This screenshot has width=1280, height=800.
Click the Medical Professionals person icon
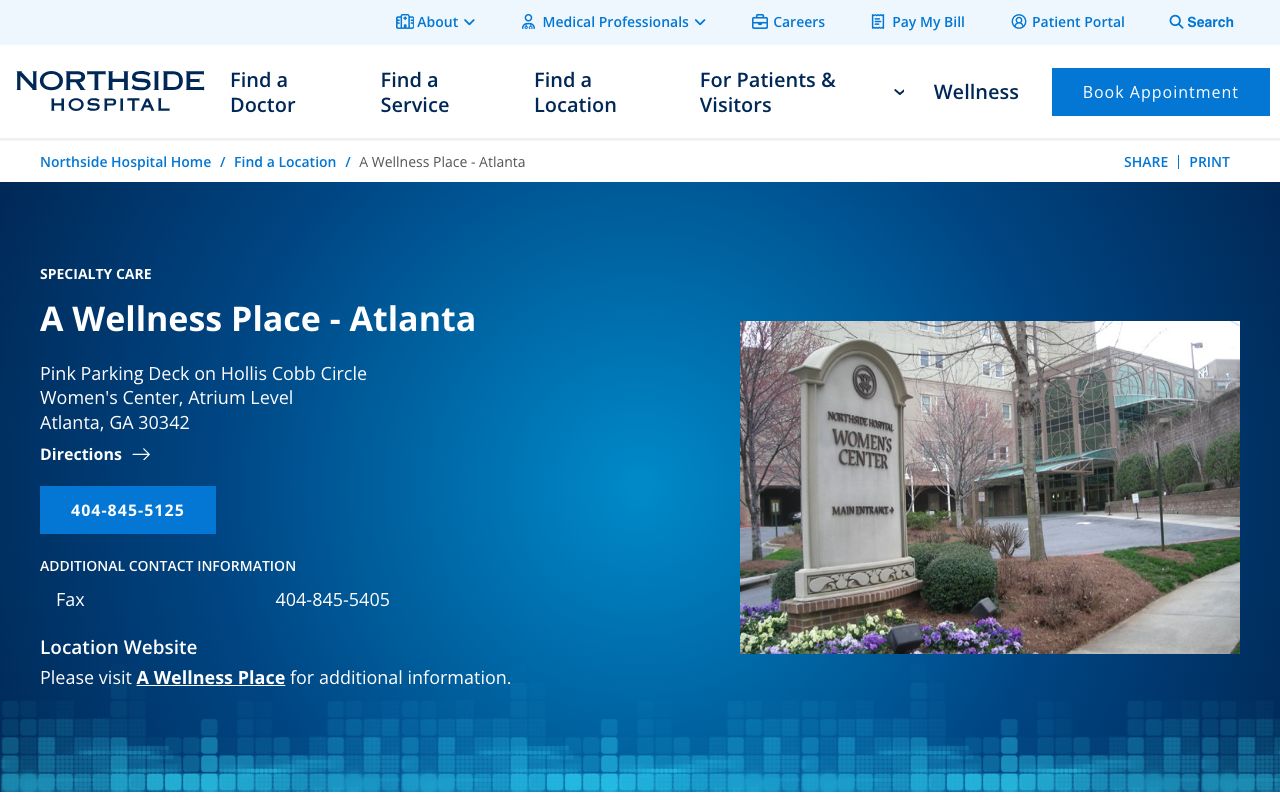(528, 21)
